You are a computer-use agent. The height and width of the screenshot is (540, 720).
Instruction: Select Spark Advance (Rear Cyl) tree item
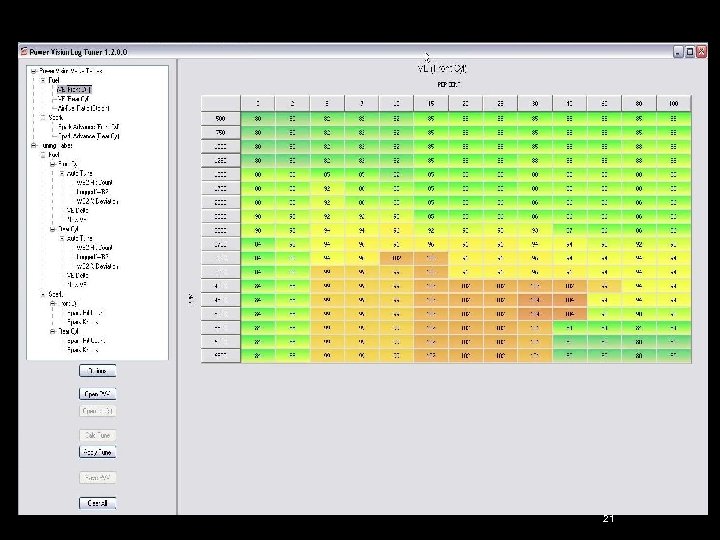(x=89, y=136)
